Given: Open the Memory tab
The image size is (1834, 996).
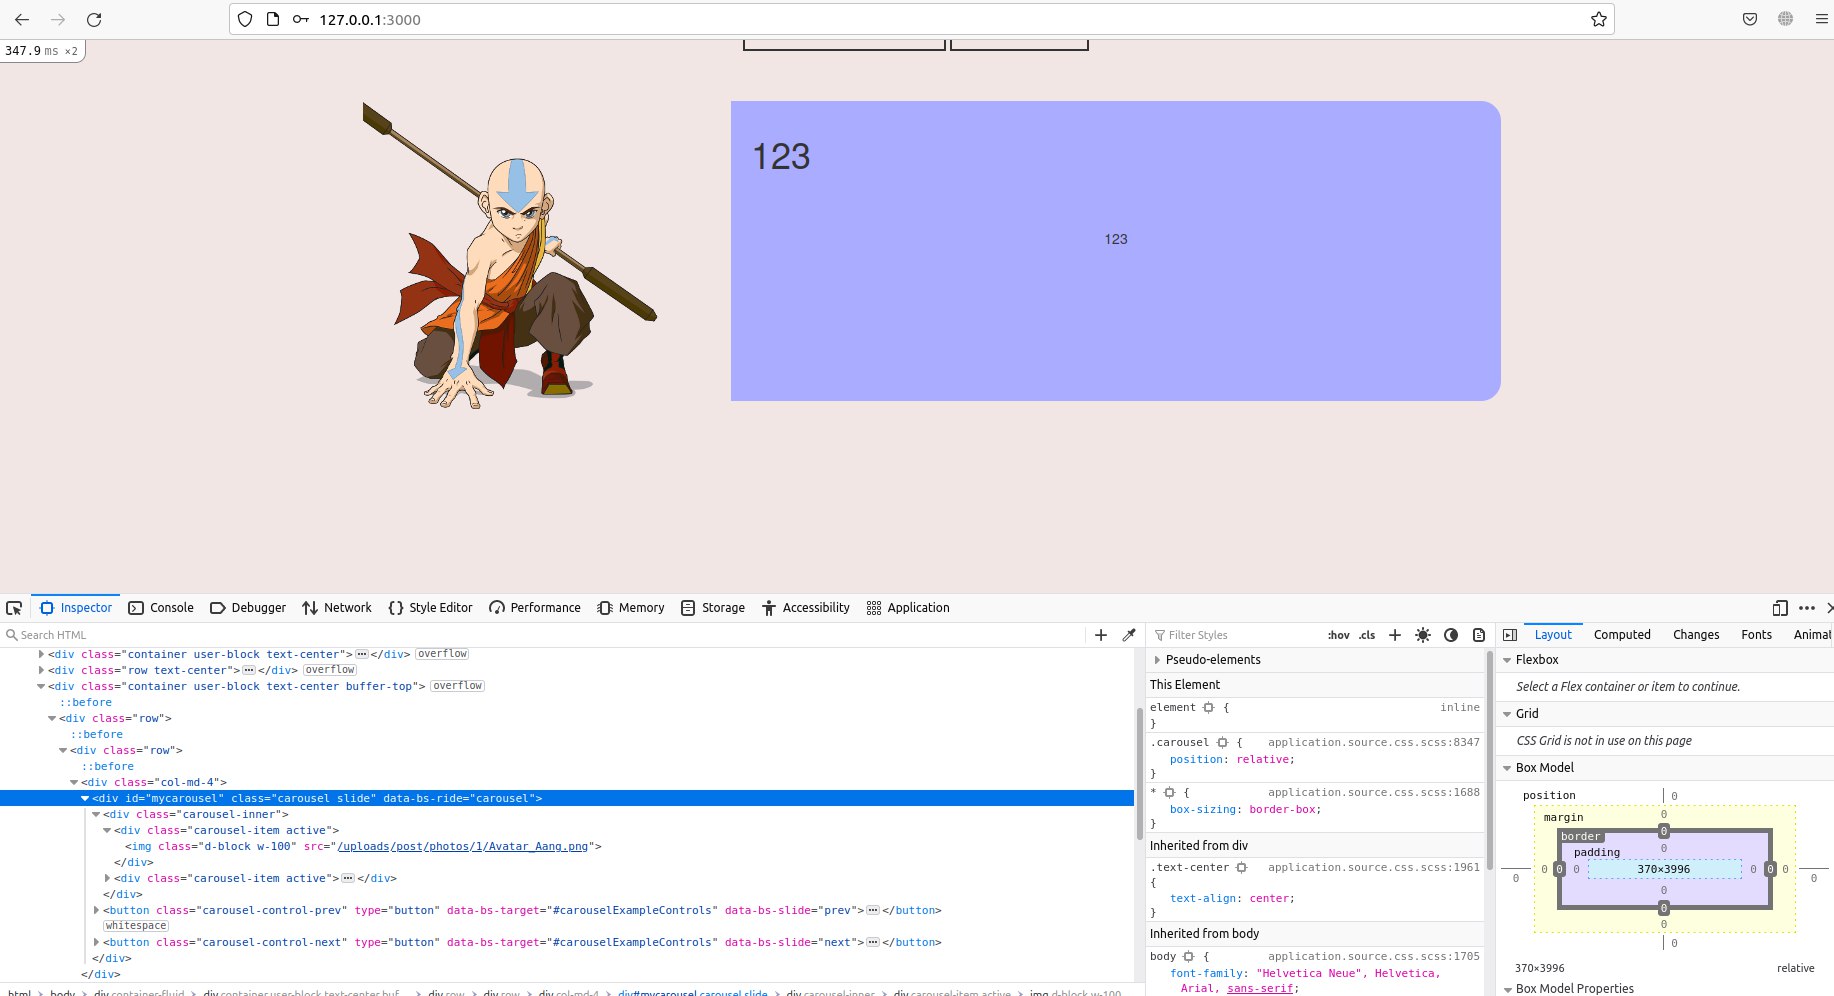Looking at the screenshot, I should pyautogui.click(x=631, y=608).
